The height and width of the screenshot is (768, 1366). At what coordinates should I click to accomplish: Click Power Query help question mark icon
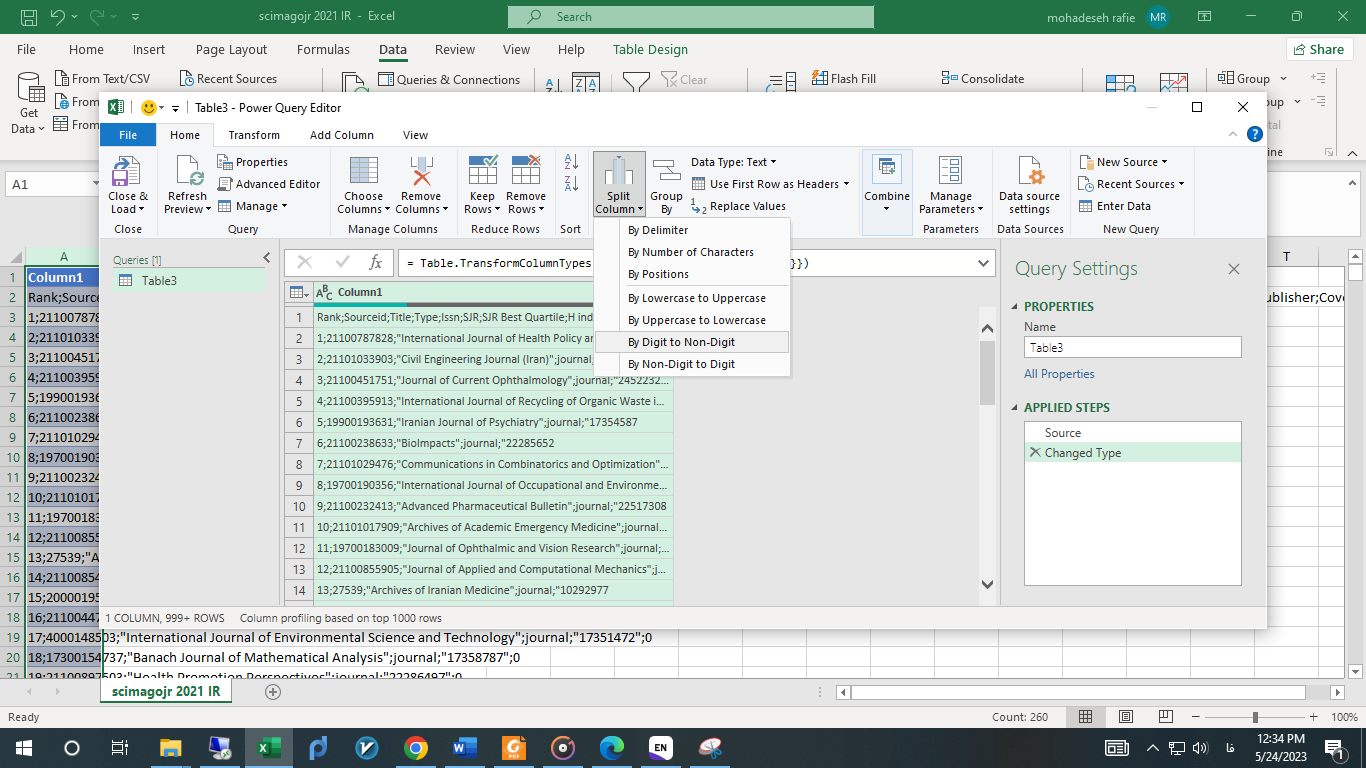point(1254,134)
